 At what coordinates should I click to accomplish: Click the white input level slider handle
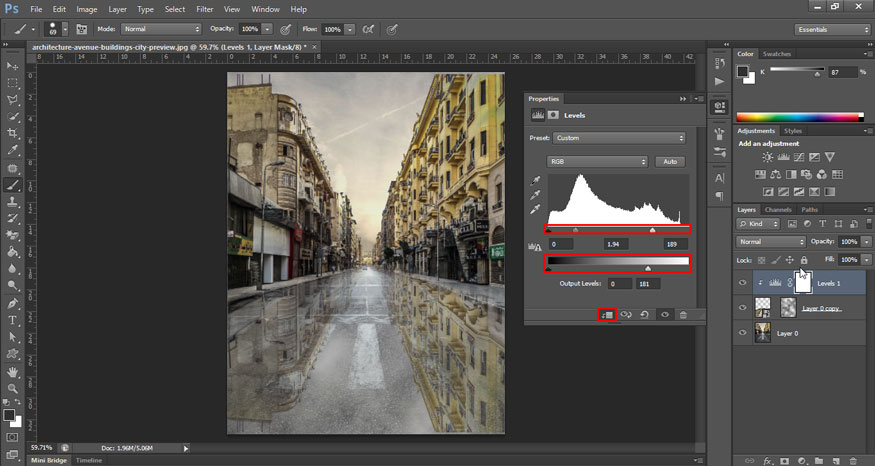652,229
